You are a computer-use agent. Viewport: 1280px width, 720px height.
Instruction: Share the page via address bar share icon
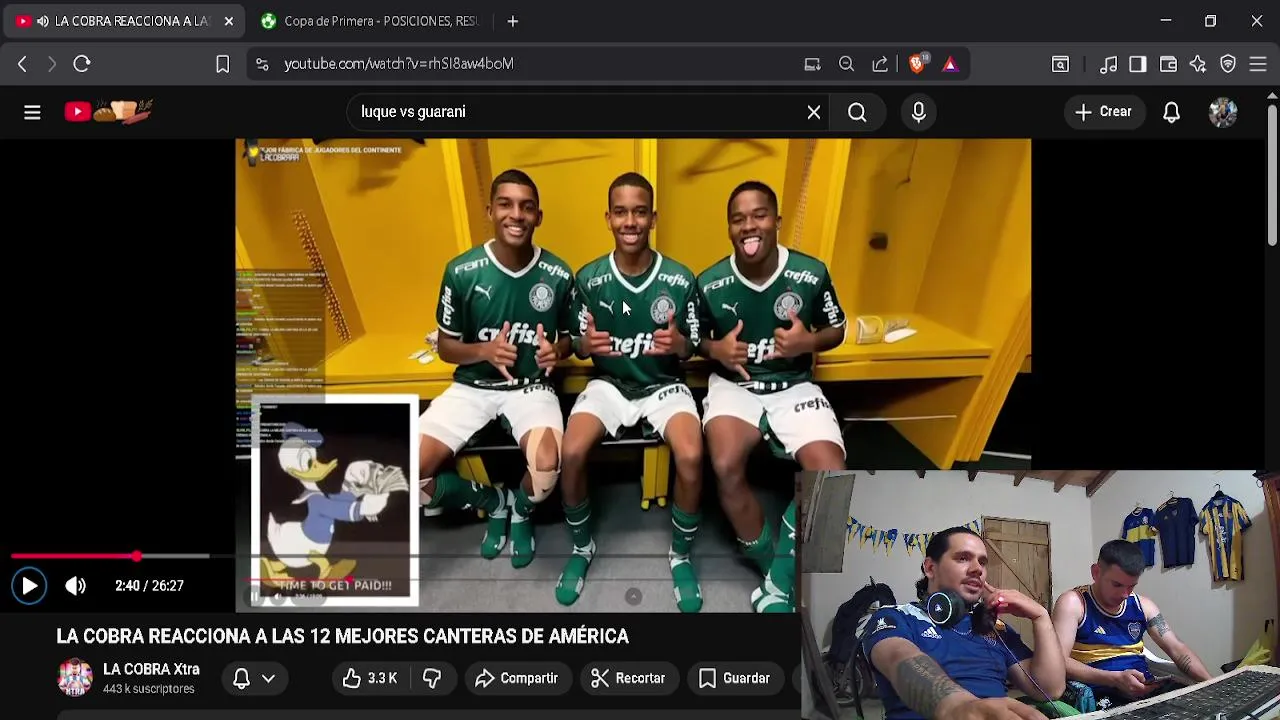(880, 64)
